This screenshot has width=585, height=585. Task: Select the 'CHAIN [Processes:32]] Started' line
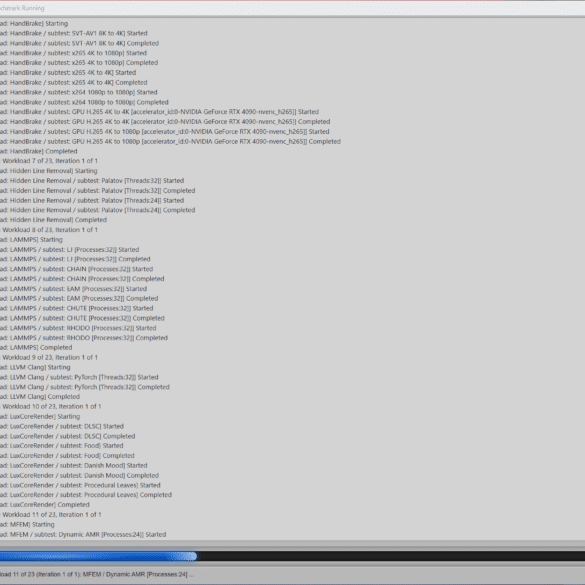(x=76, y=269)
